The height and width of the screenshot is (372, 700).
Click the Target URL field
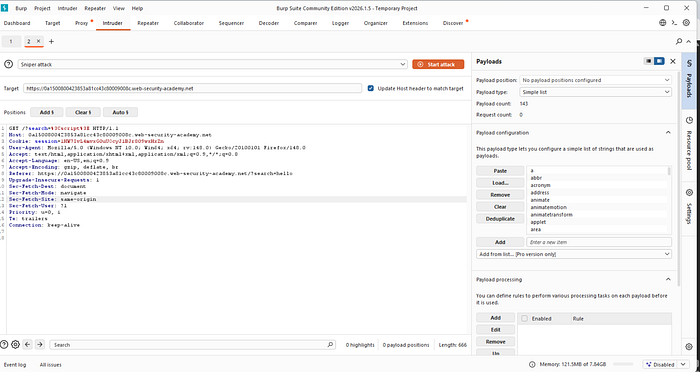192,88
